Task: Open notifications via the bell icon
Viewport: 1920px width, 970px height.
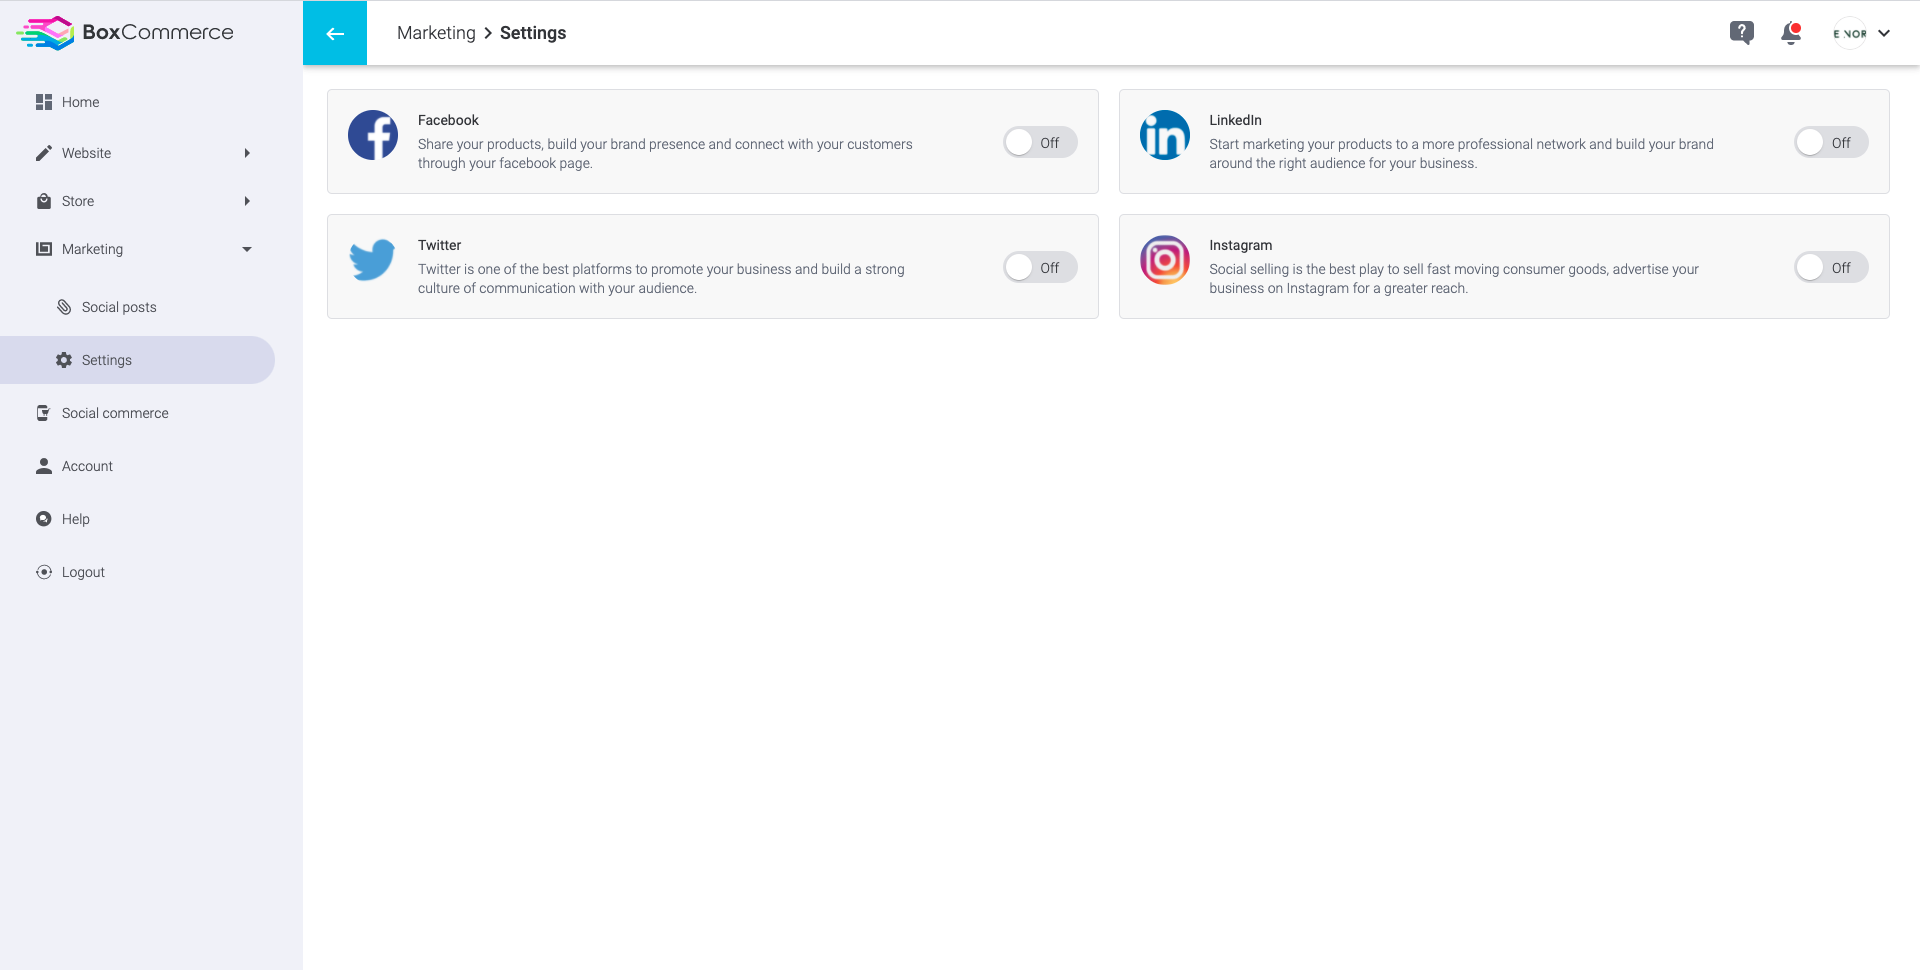Action: click(x=1791, y=33)
